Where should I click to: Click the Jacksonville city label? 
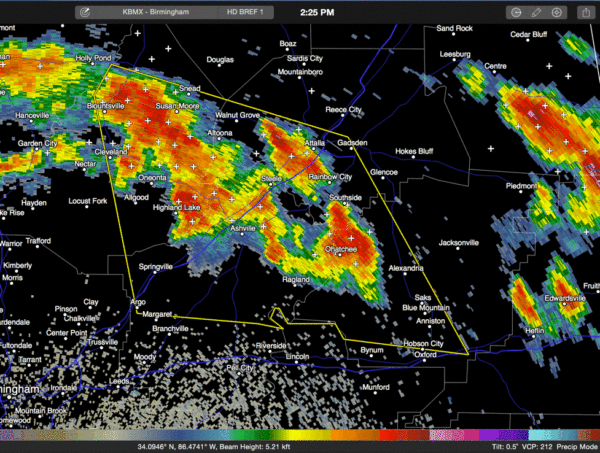[459, 242]
